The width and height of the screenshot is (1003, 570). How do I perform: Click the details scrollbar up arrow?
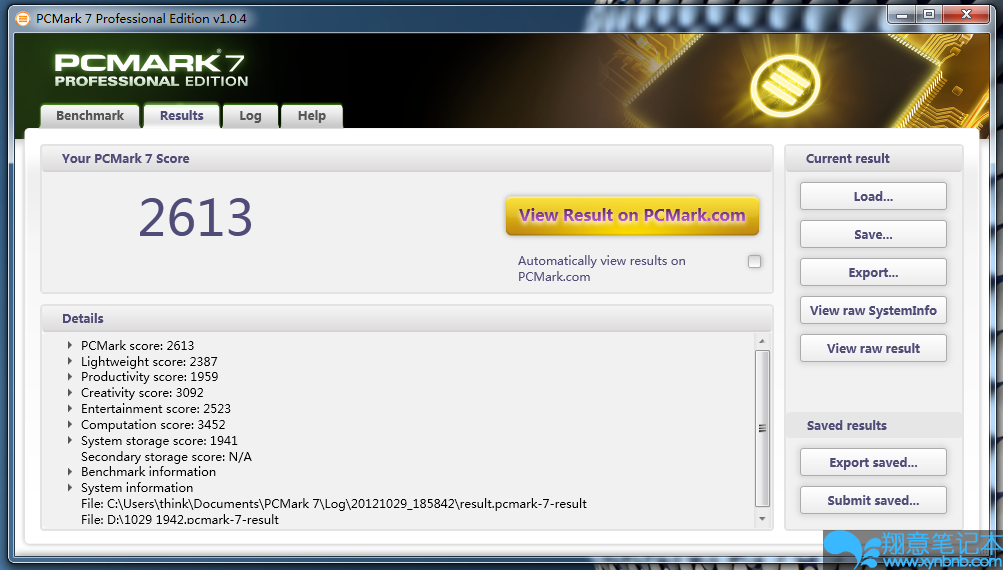pyautogui.click(x=762, y=341)
